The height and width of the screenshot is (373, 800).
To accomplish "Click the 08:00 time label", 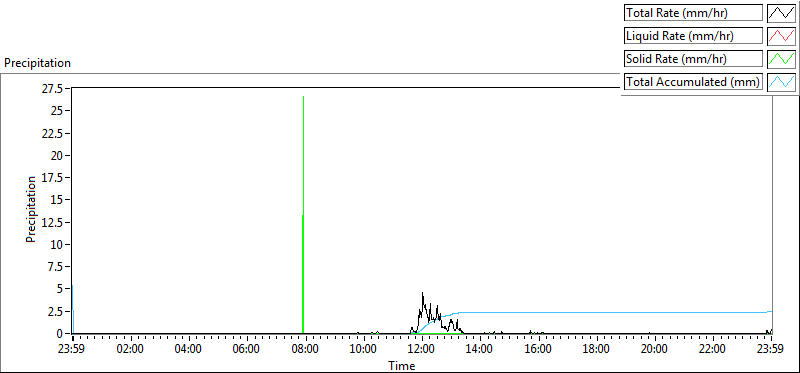I will tap(306, 350).
